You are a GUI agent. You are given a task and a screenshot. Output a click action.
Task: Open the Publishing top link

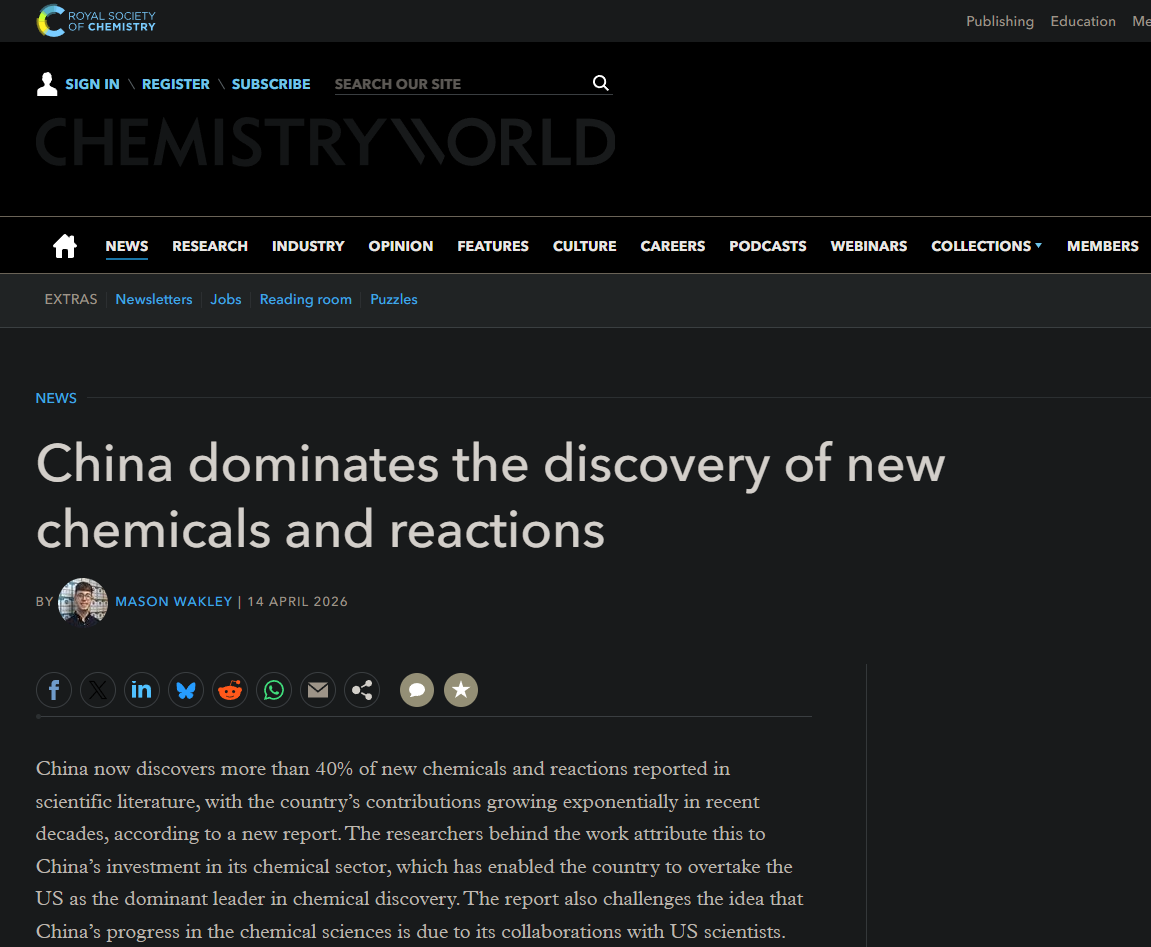[x=1000, y=21]
